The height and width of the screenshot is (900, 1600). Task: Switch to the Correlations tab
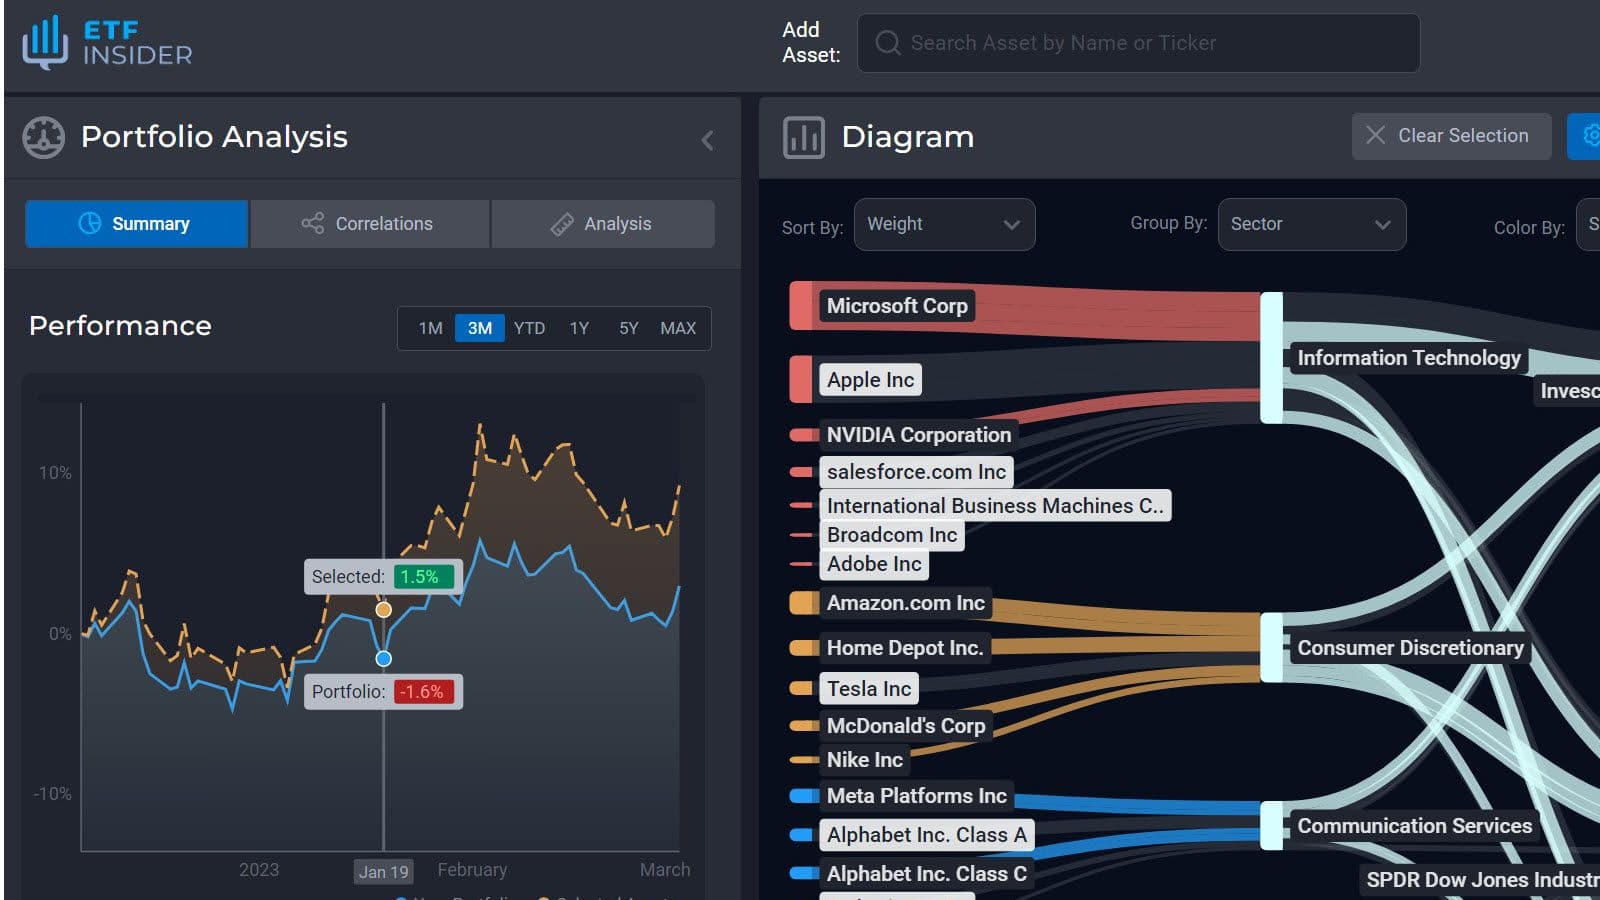click(x=369, y=224)
